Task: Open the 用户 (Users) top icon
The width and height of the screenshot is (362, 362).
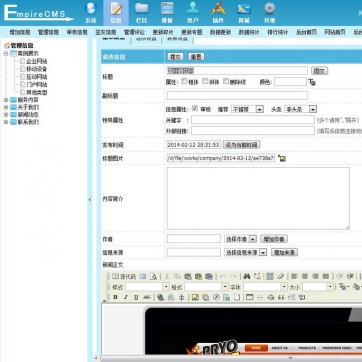Action: point(193,13)
